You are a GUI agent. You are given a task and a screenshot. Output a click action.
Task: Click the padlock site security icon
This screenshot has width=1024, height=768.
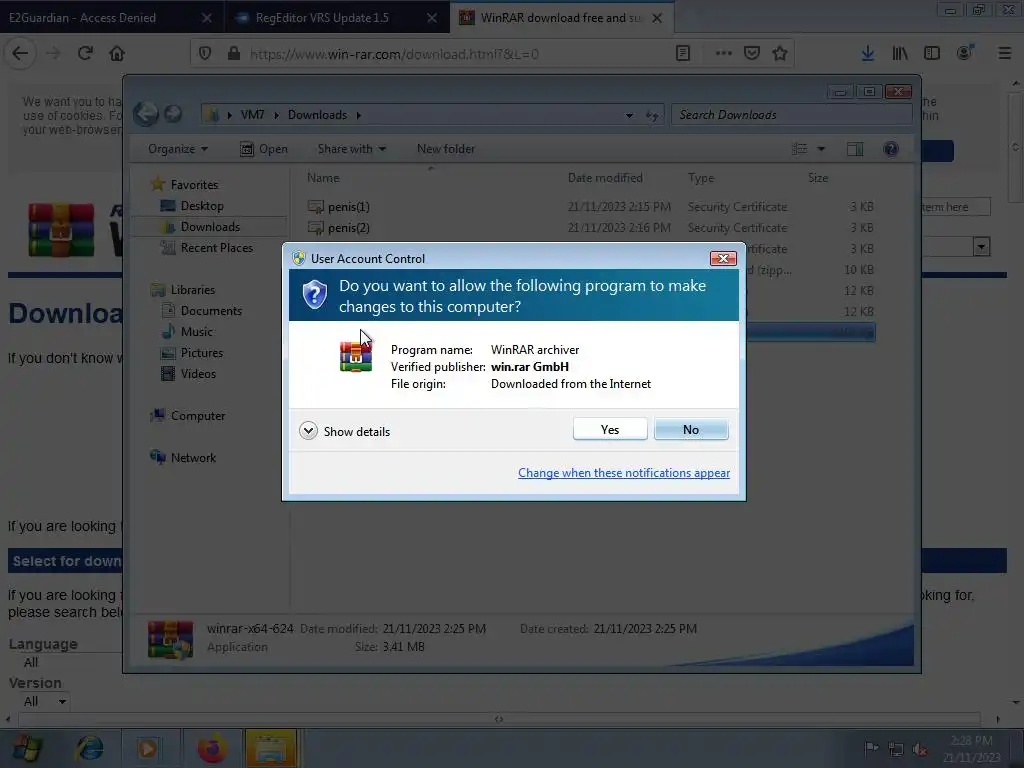233,54
